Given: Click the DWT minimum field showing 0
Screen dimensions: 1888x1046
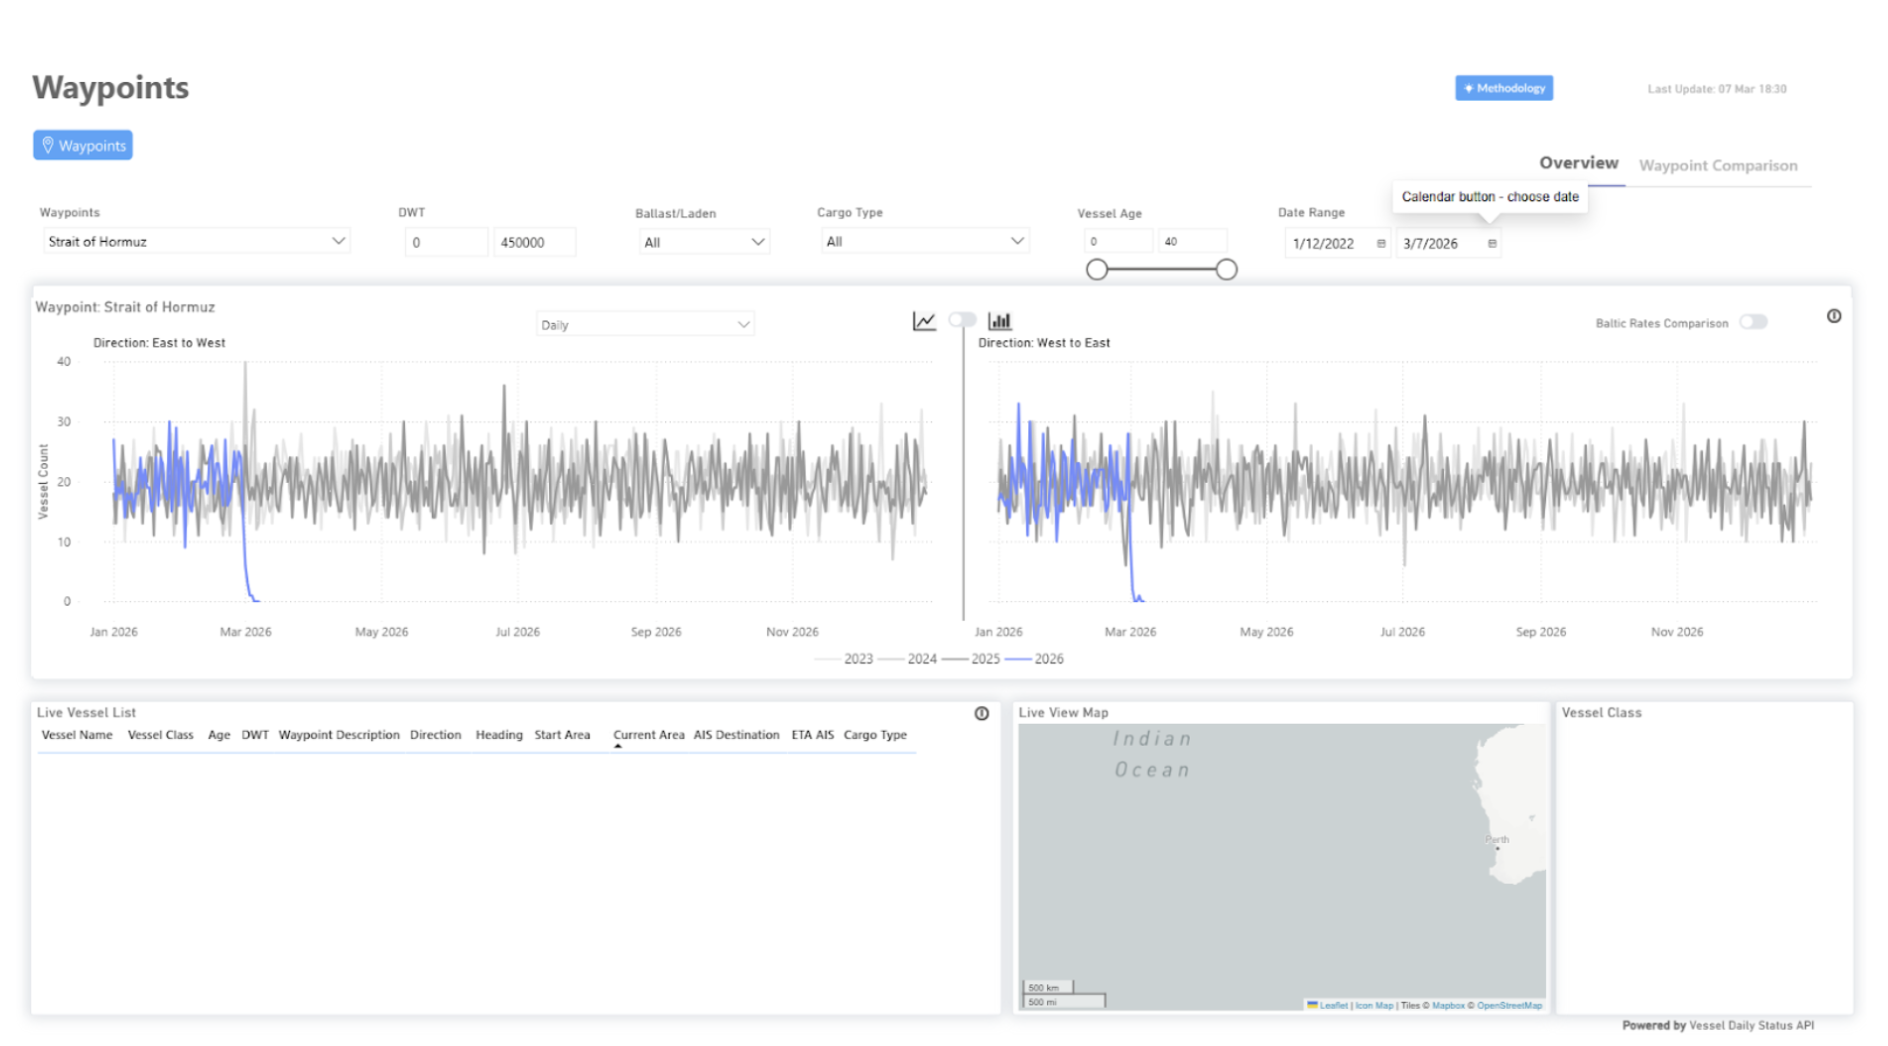Looking at the screenshot, I should pos(446,242).
